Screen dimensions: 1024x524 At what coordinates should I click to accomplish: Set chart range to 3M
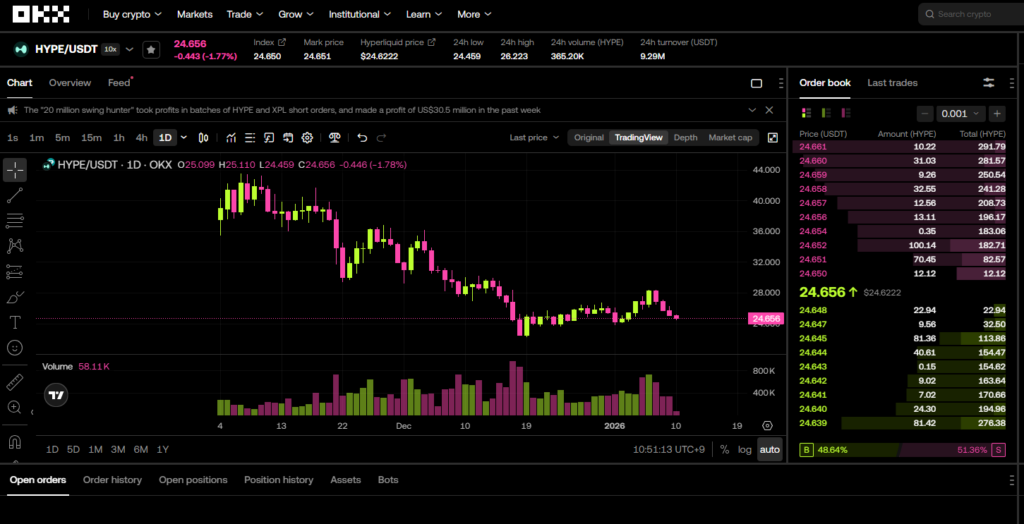coord(118,450)
